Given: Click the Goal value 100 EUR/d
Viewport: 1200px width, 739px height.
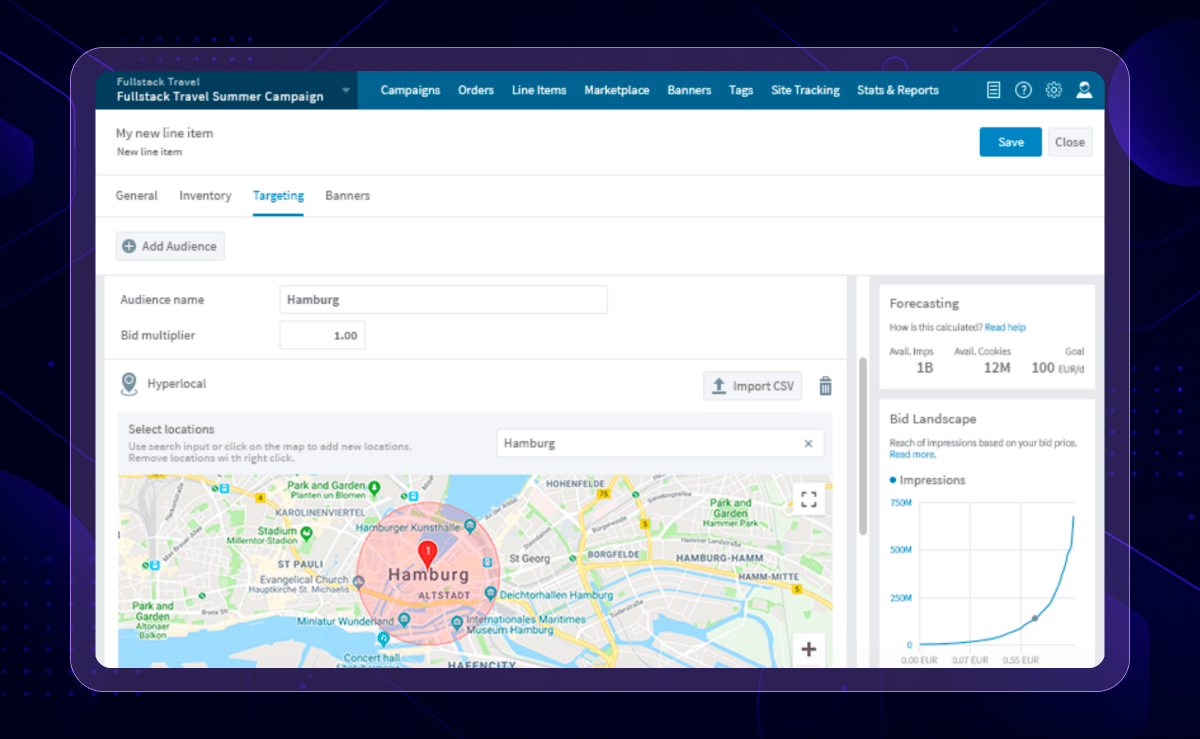Looking at the screenshot, I should coord(1057,368).
